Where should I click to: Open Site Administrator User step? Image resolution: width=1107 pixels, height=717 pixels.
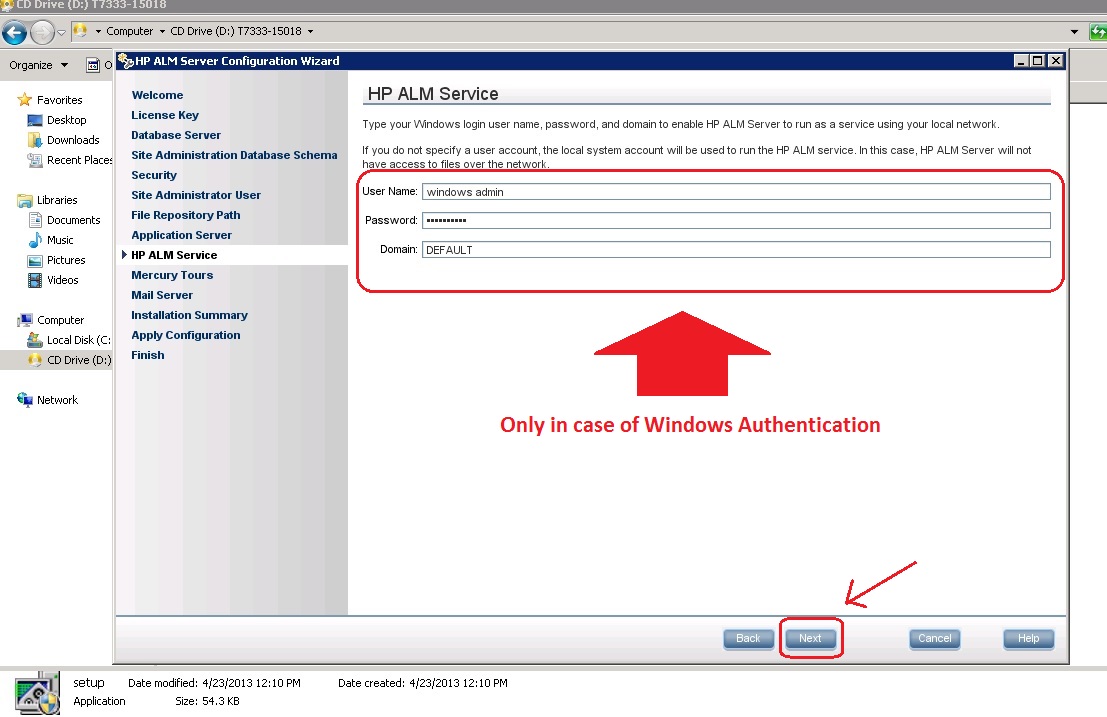[x=196, y=195]
